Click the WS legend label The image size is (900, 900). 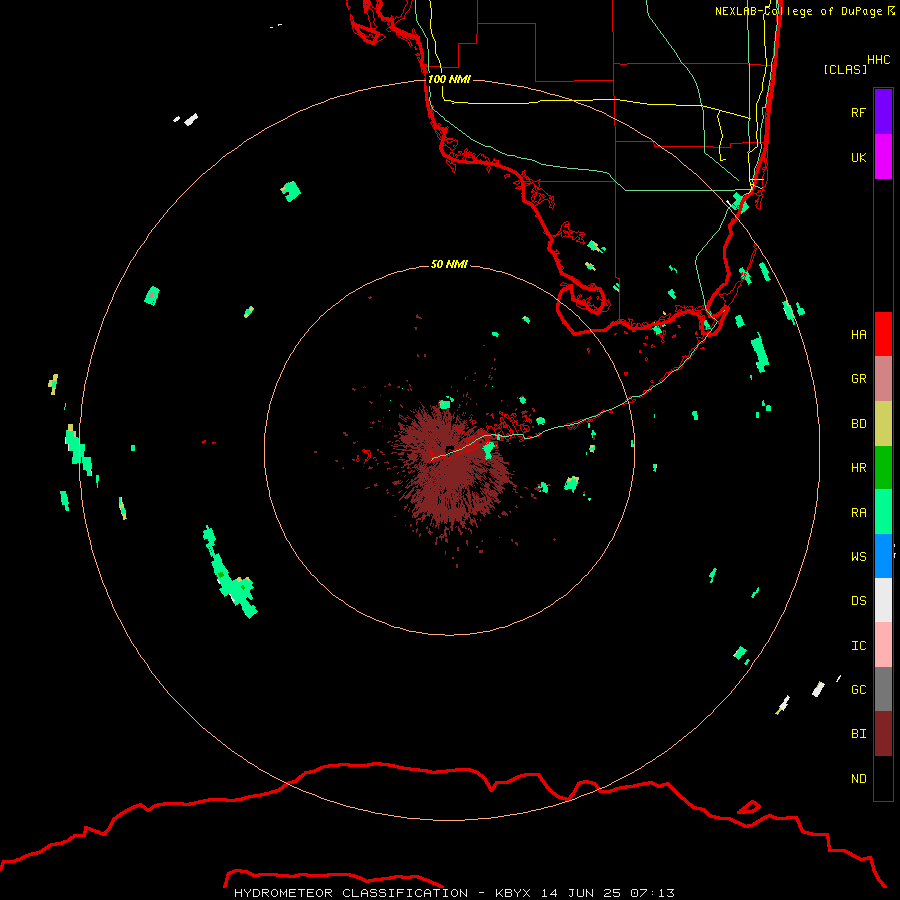[x=858, y=557]
